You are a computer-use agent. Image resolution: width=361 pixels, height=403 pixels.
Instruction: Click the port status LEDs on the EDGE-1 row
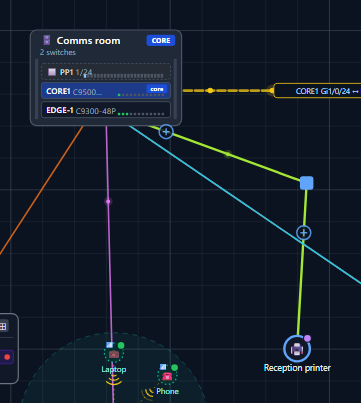pos(141,114)
